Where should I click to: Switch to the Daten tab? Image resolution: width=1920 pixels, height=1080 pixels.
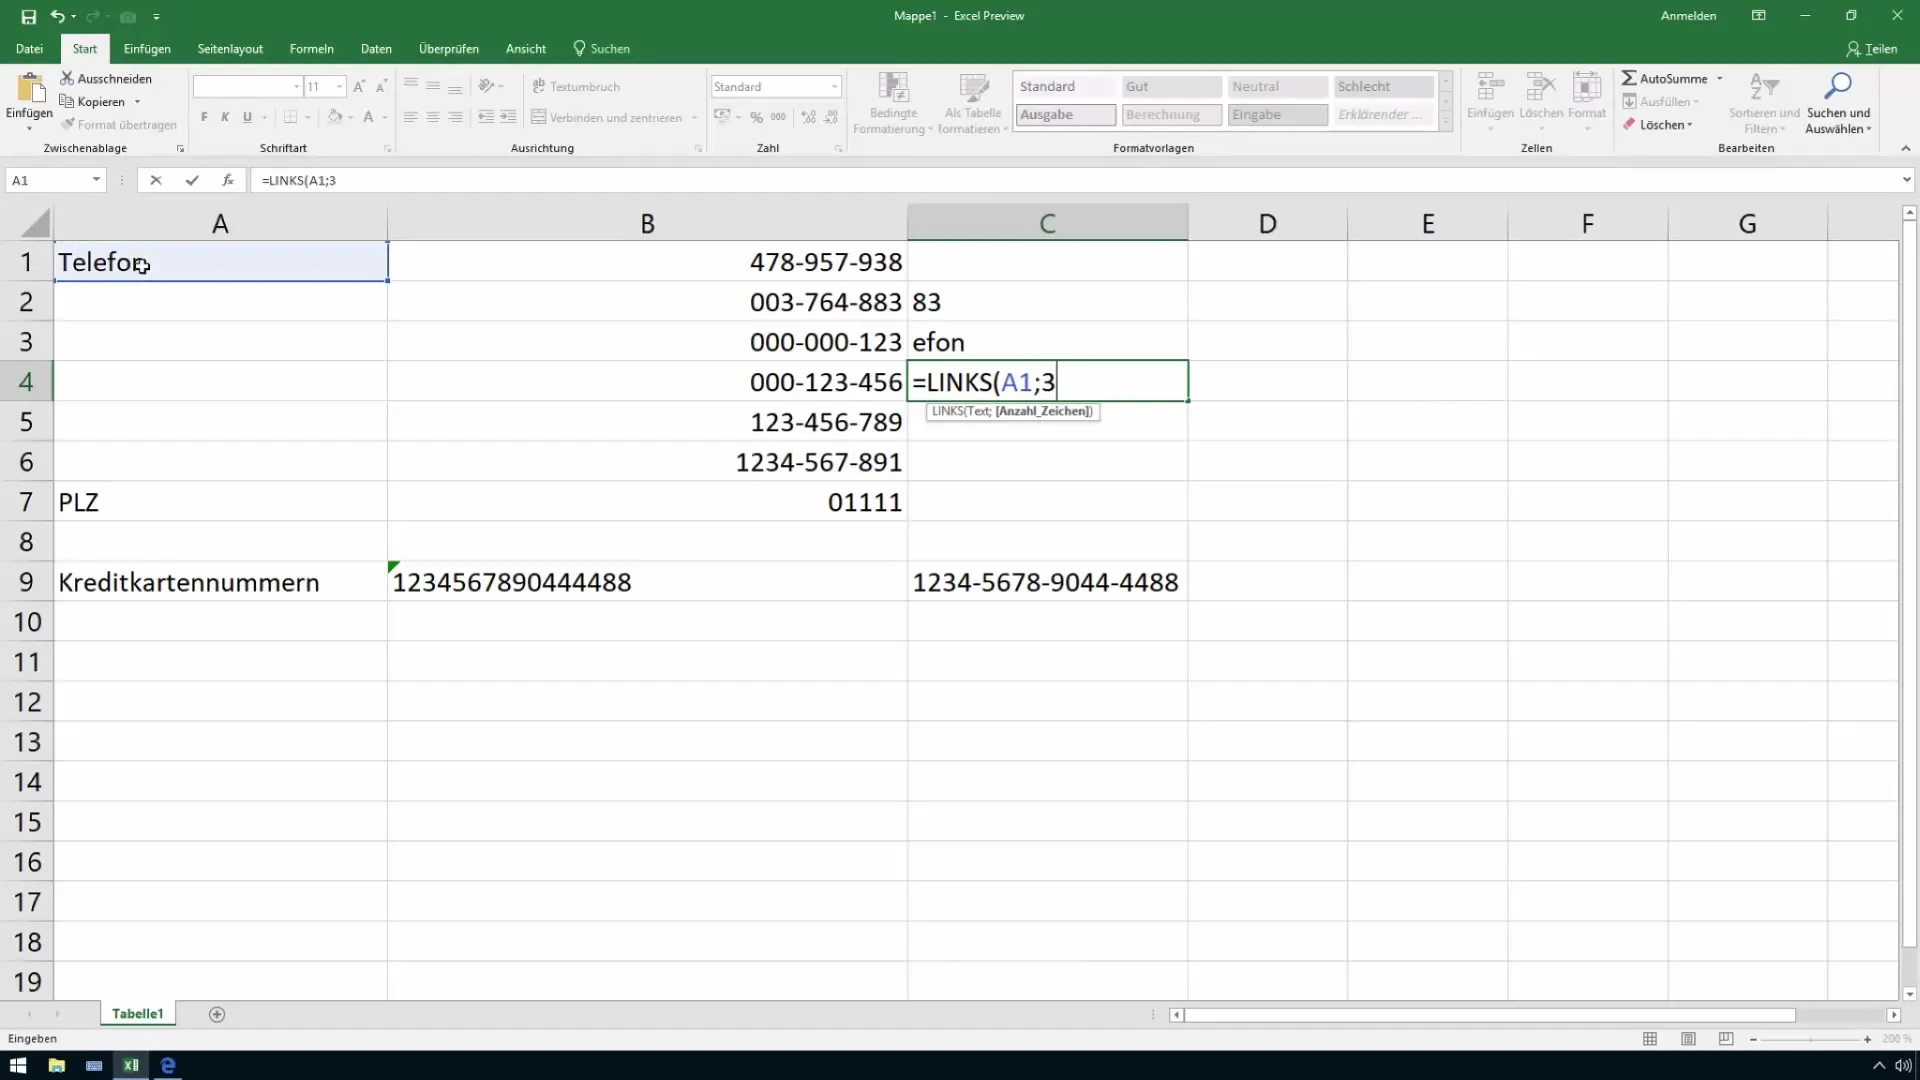click(376, 48)
